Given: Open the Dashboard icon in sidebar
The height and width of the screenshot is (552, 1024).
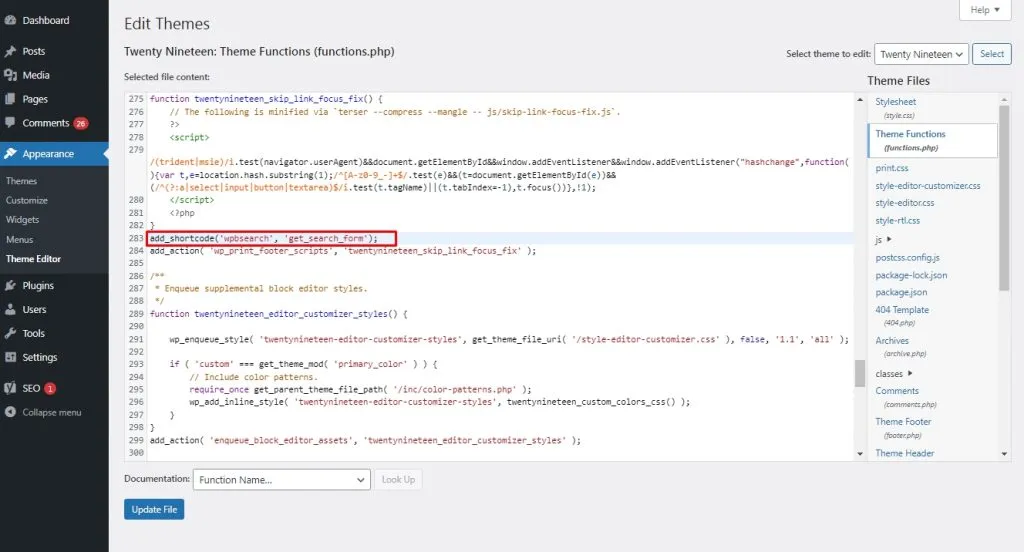Looking at the screenshot, I should coord(10,20).
